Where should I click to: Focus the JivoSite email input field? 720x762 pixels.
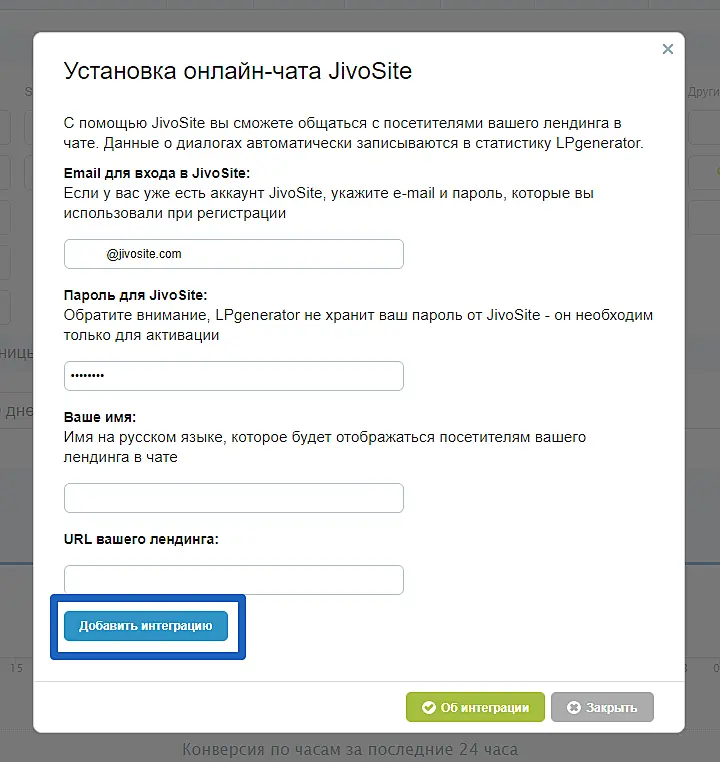pos(234,254)
